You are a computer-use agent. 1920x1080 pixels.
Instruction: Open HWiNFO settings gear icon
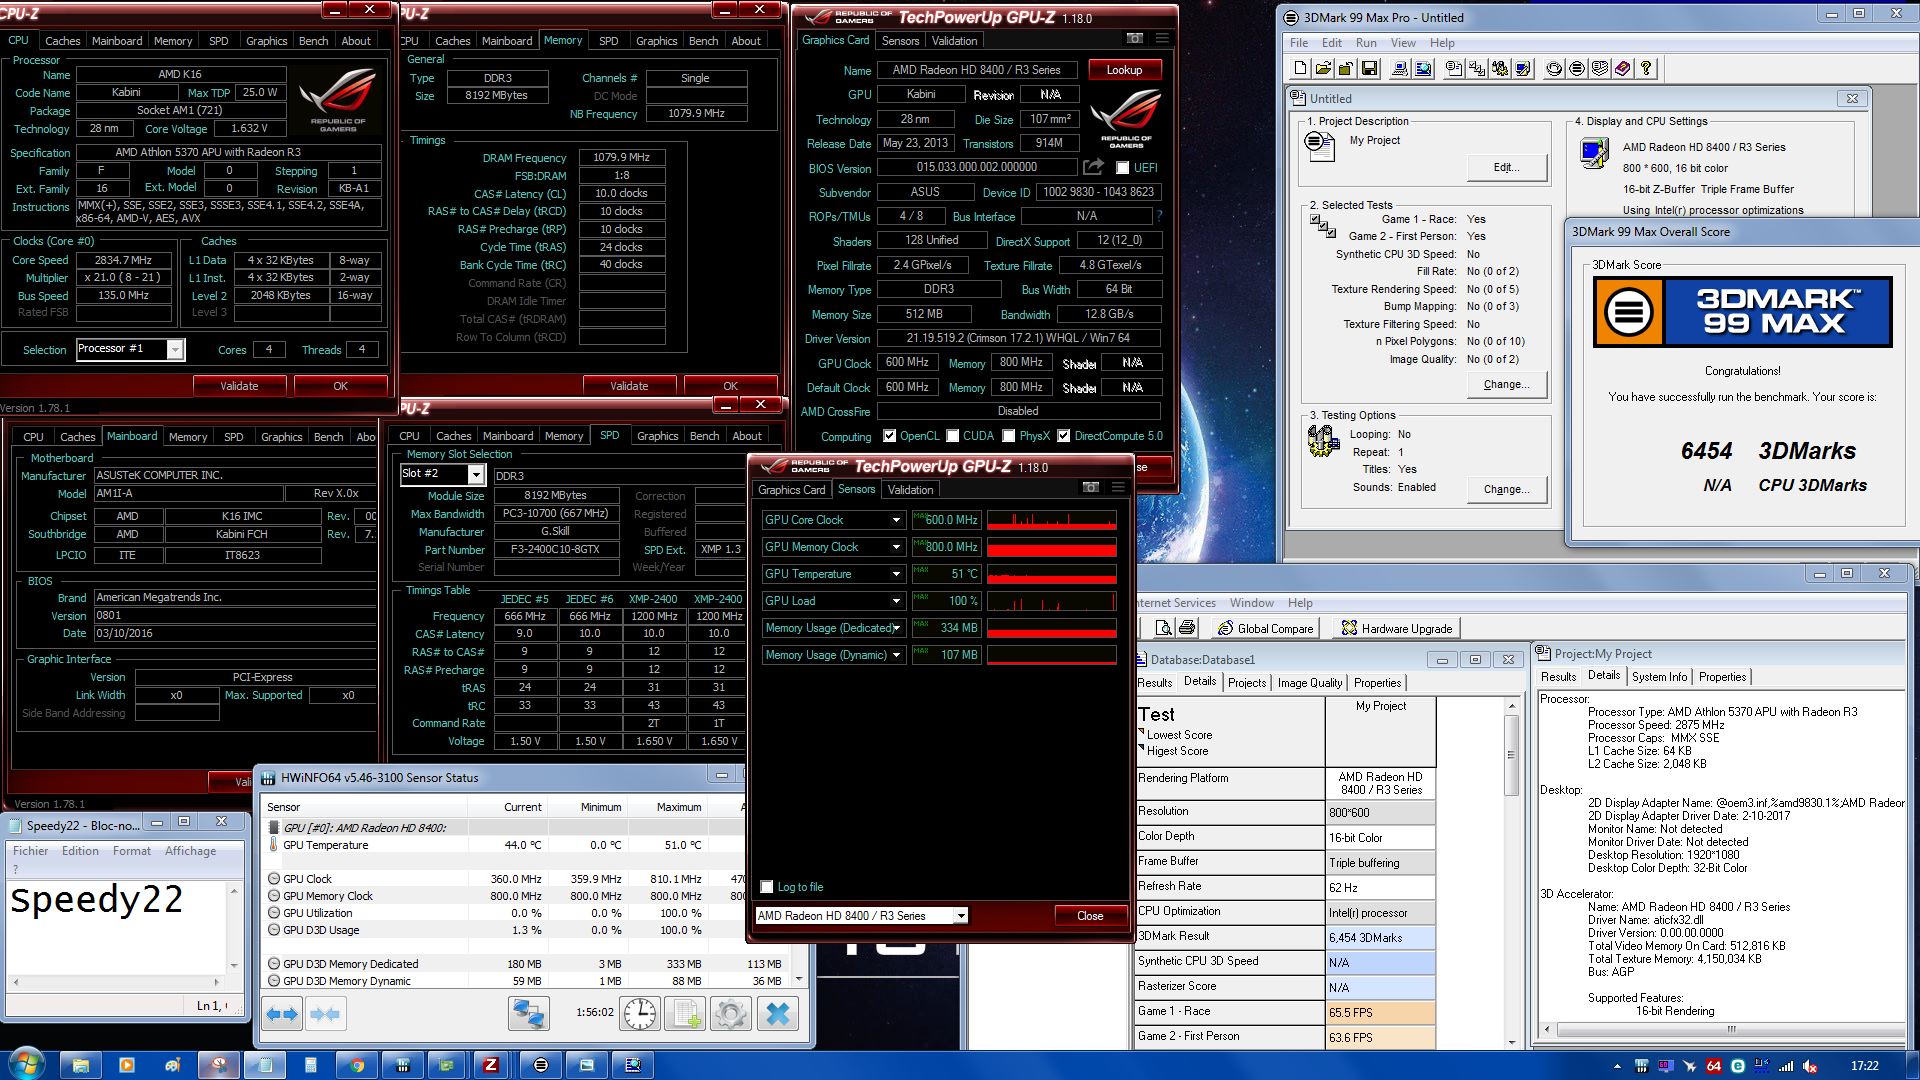coord(731,1014)
